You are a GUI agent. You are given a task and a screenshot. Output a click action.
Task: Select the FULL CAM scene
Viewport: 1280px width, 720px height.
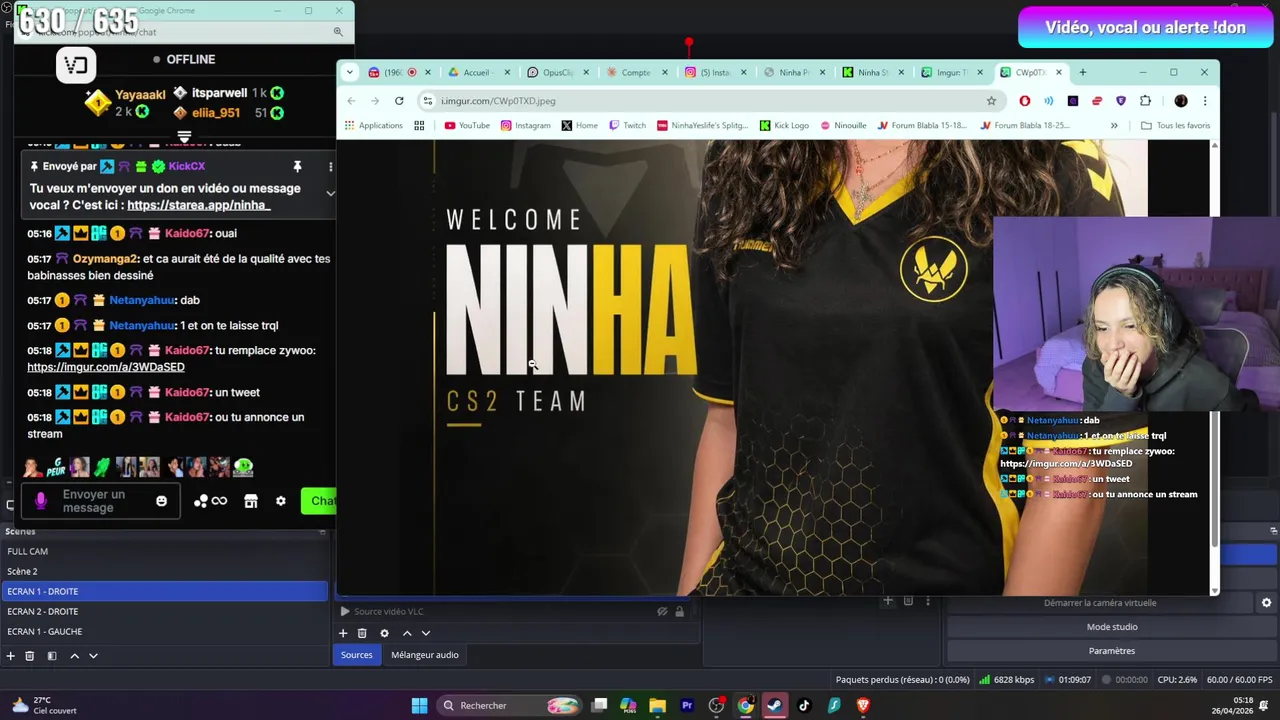[164, 551]
